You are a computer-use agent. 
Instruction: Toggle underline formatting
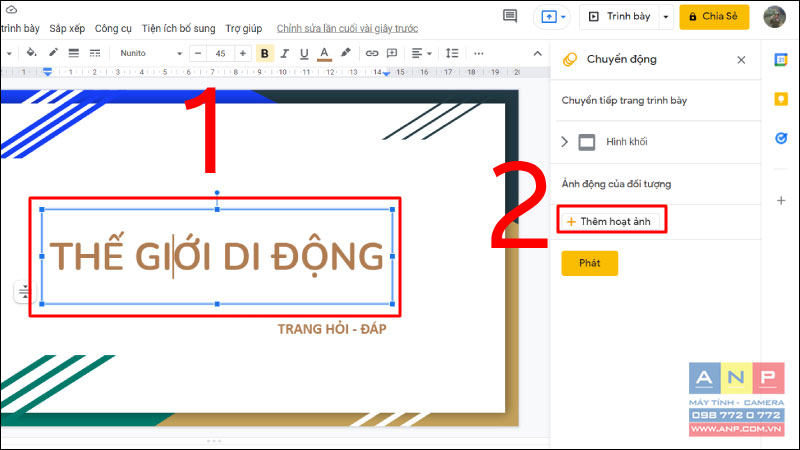pyautogui.click(x=304, y=53)
